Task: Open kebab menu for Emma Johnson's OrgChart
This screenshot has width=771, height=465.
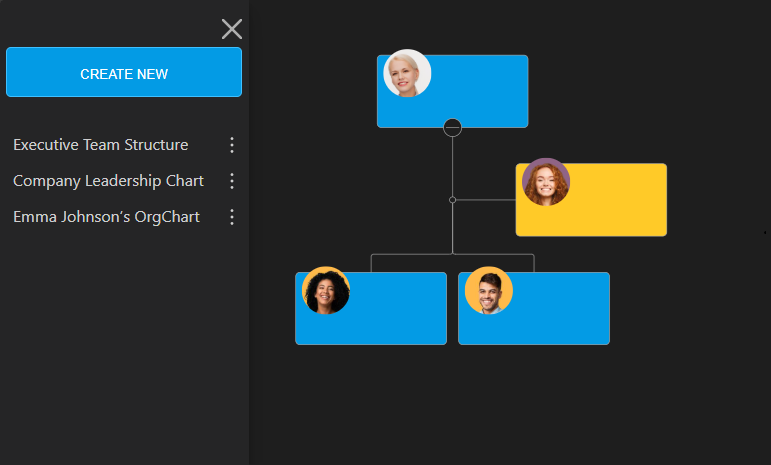Action: point(232,217)
